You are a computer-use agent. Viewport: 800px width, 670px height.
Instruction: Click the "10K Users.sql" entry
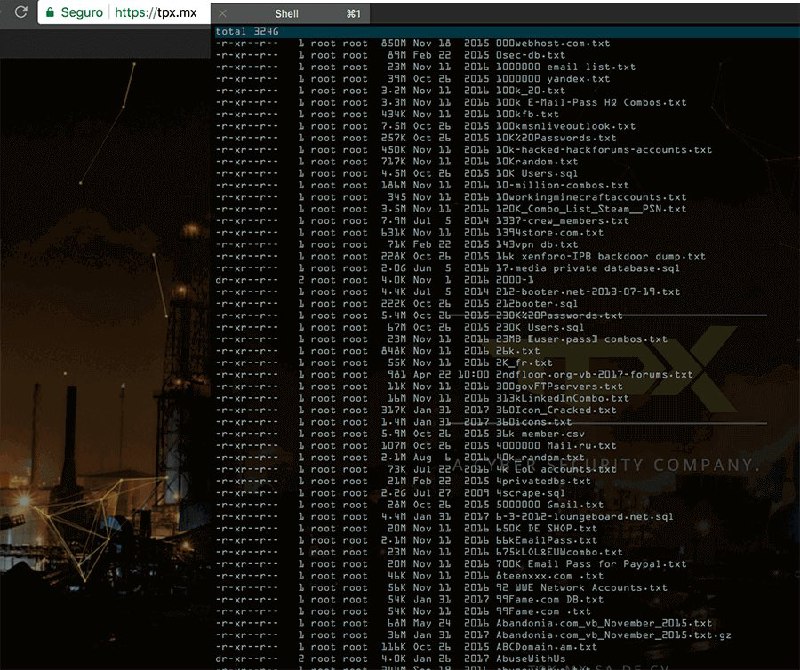click(537, 173)
